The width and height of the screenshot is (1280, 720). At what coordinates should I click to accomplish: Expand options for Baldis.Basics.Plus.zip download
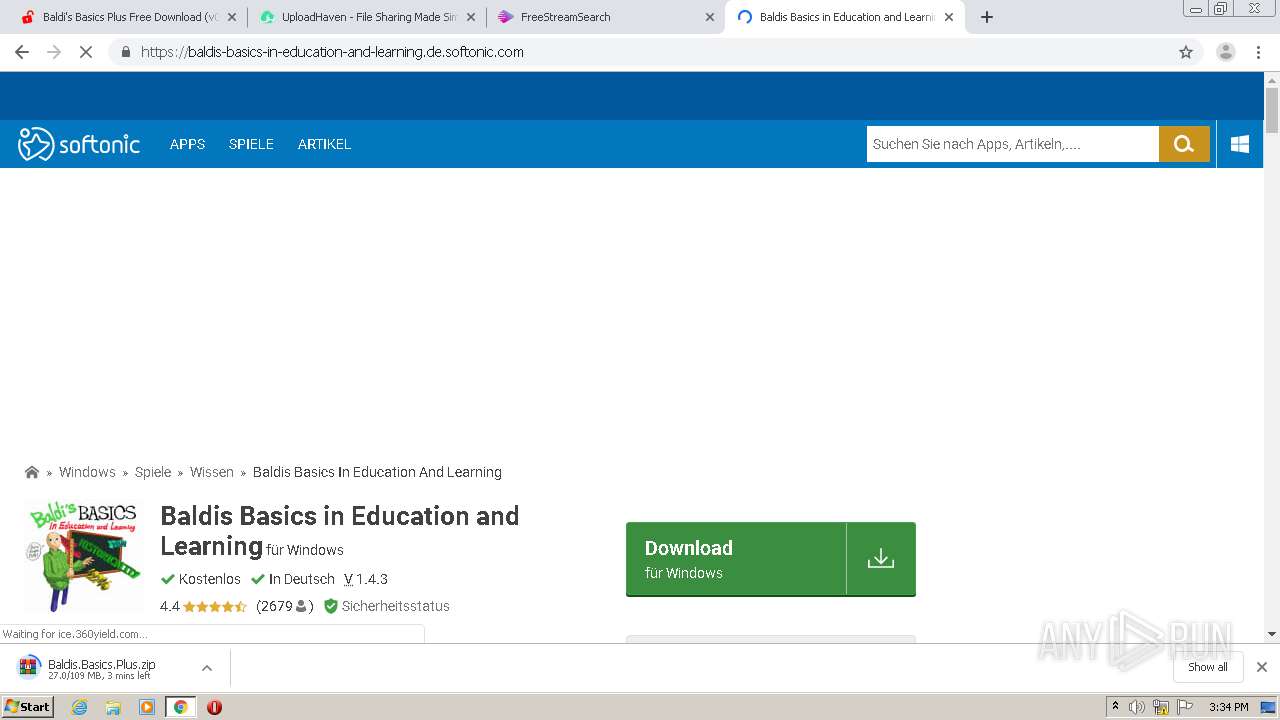coord(207,668)
